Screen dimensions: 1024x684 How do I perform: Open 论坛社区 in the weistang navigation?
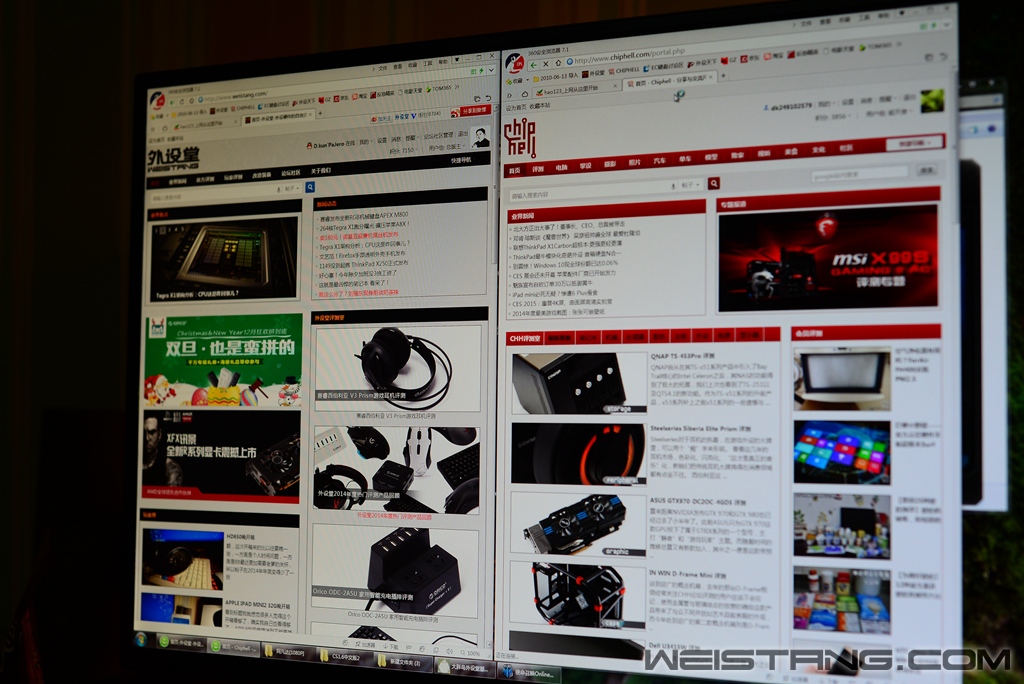(x=291, y=173)
